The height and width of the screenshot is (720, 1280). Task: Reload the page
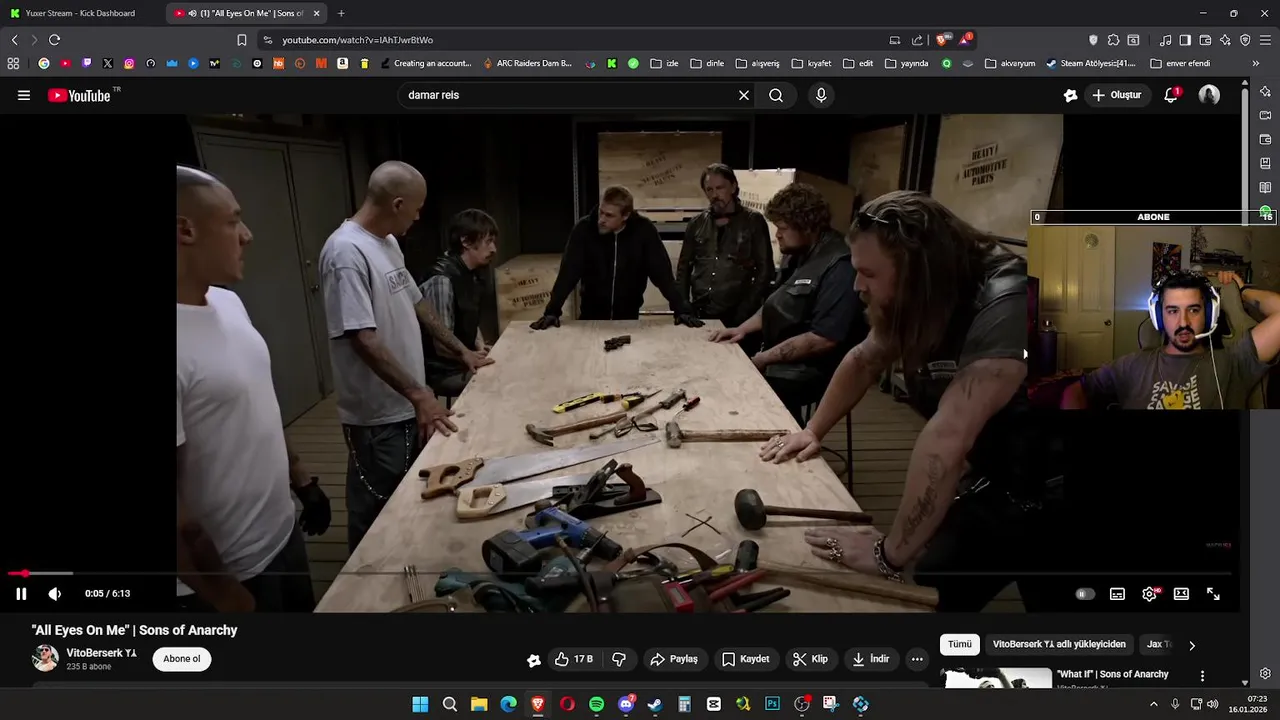click(54, 40)
